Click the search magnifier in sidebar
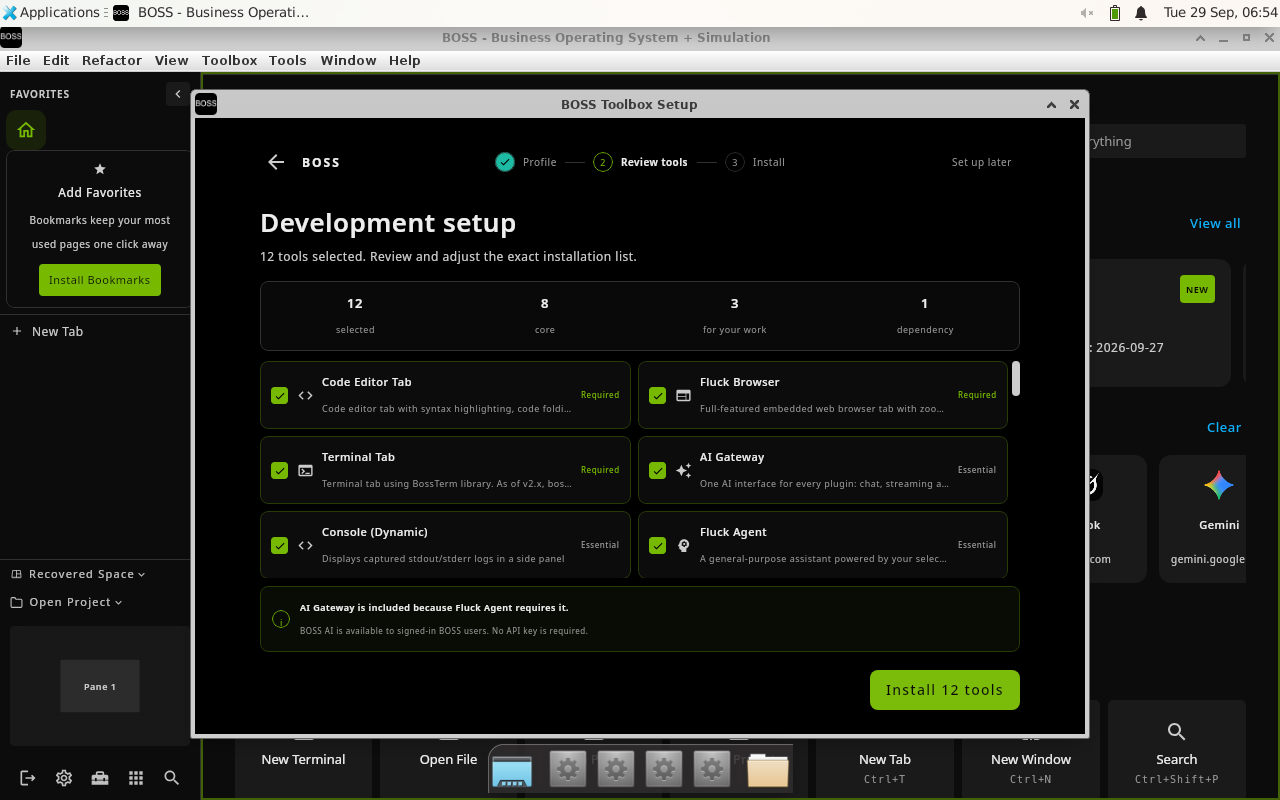The height and width of the screenshot is (800, 1280). 172,778
